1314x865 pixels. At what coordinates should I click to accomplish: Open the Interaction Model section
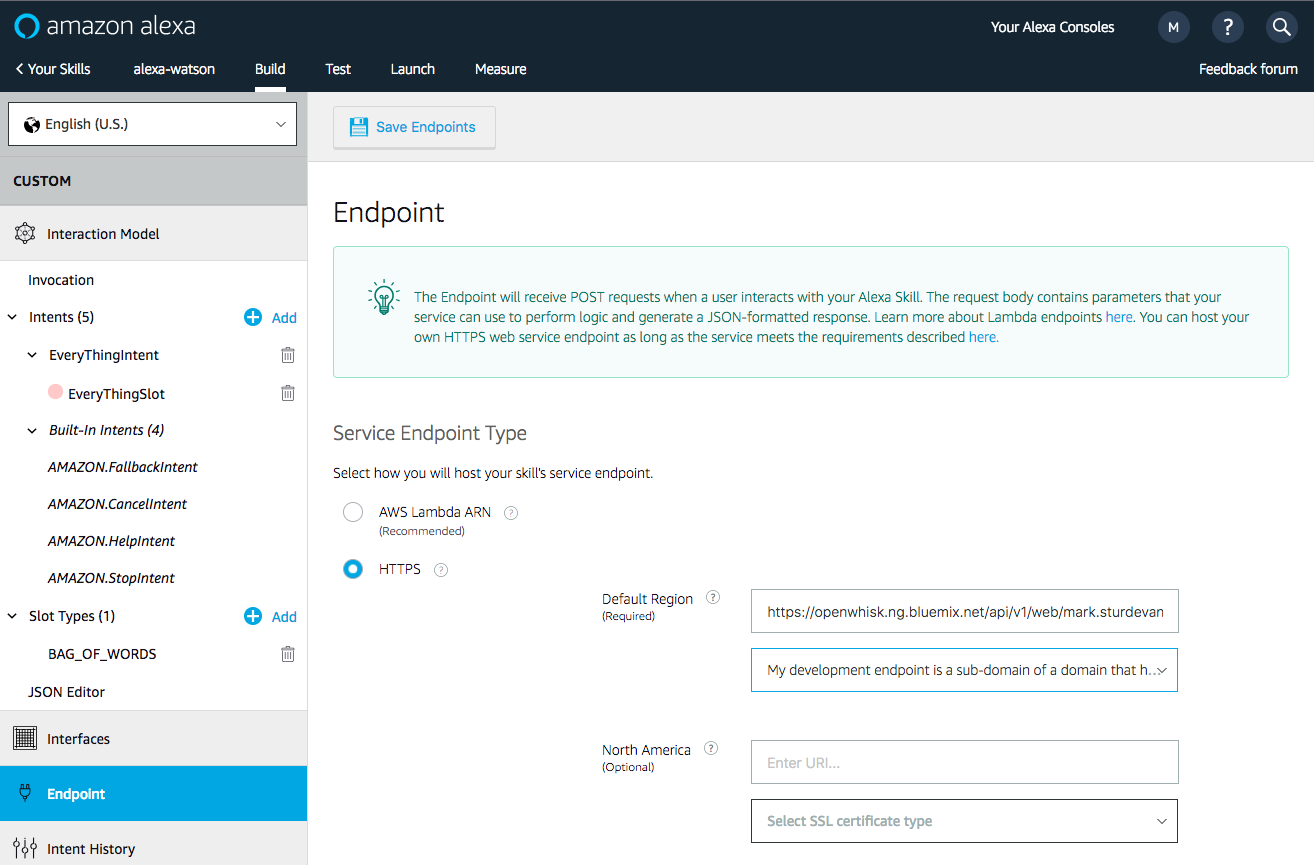click(x=153, y=234)
